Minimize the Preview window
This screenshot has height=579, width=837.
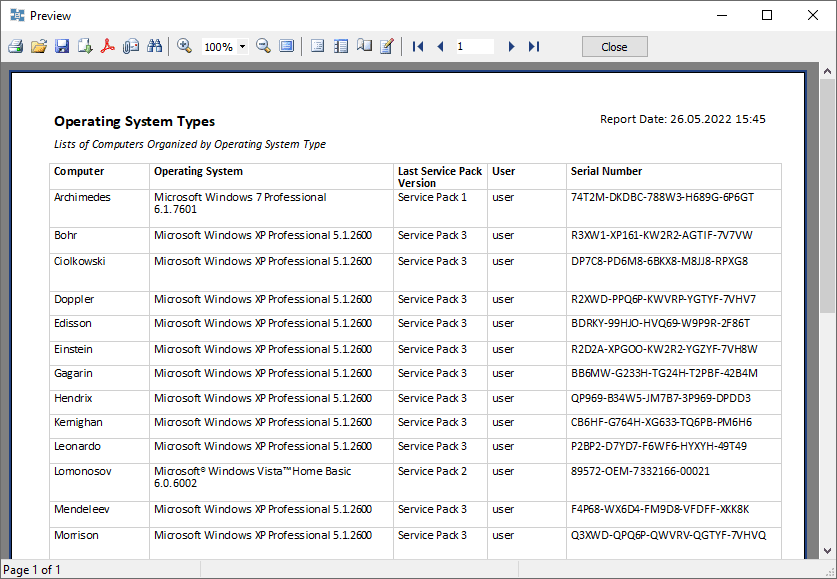tap(722, 15)
